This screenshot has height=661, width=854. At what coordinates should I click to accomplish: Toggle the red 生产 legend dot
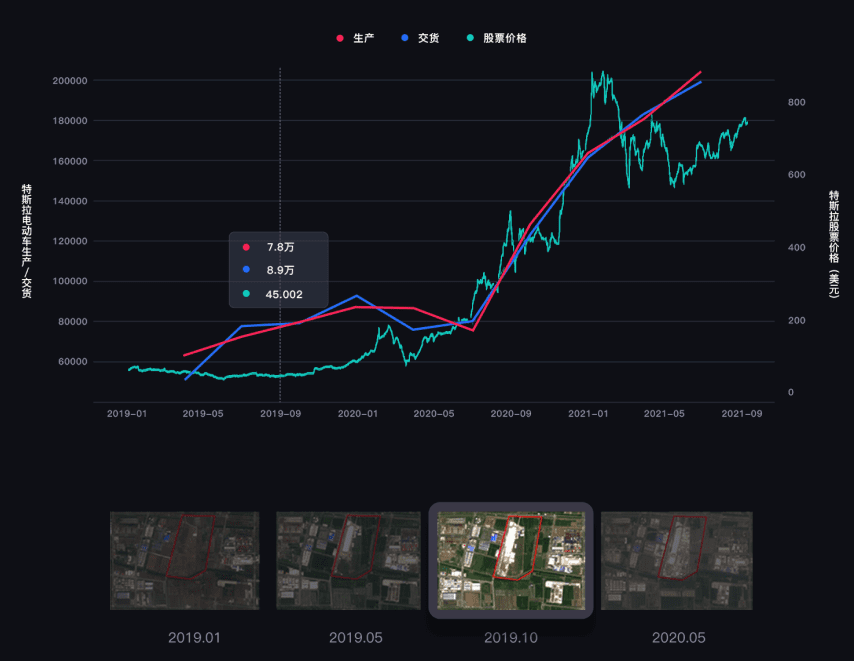340,38
